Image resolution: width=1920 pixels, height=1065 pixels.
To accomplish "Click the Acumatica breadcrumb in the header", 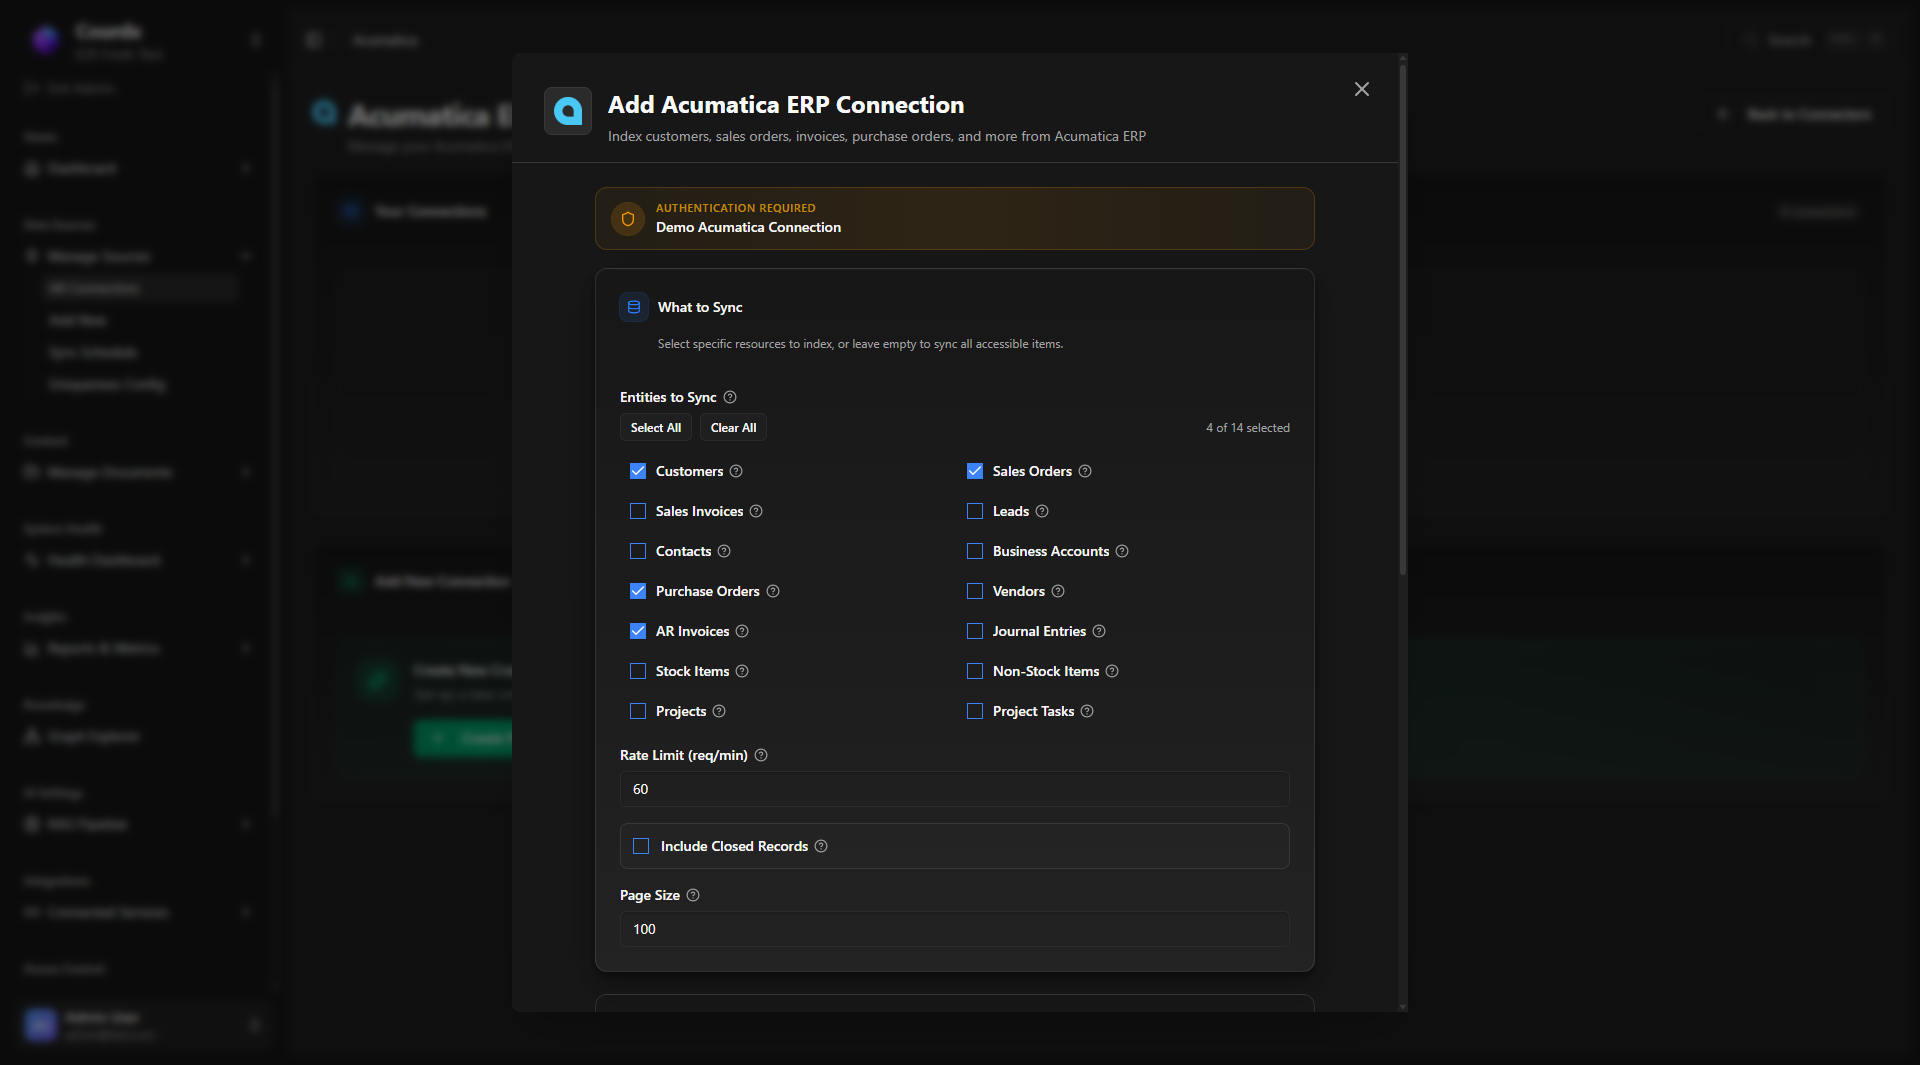I will [385, 40].
